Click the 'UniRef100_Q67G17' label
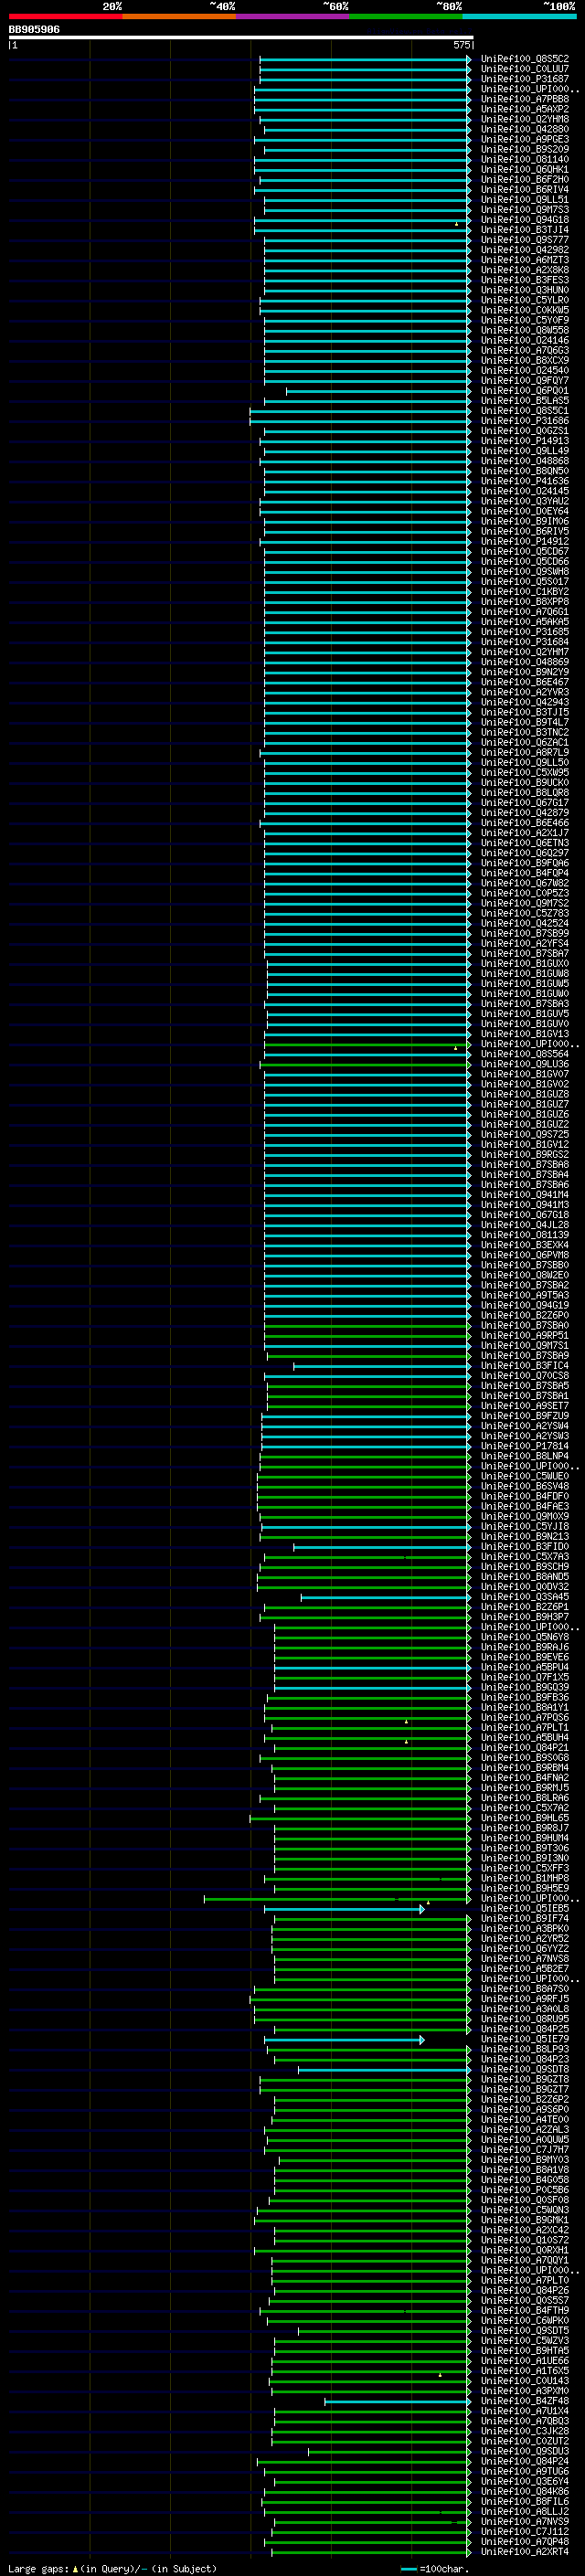The height and width of the screenshot is (2576, 585). (x=525, y=803)
